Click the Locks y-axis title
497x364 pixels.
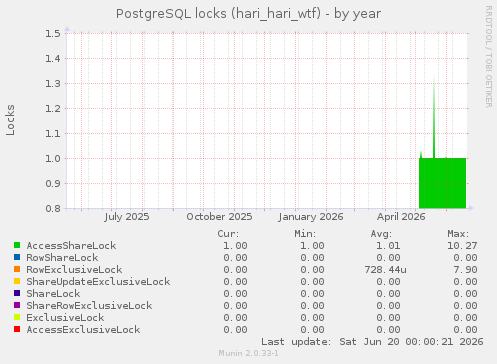coord(10,120)
